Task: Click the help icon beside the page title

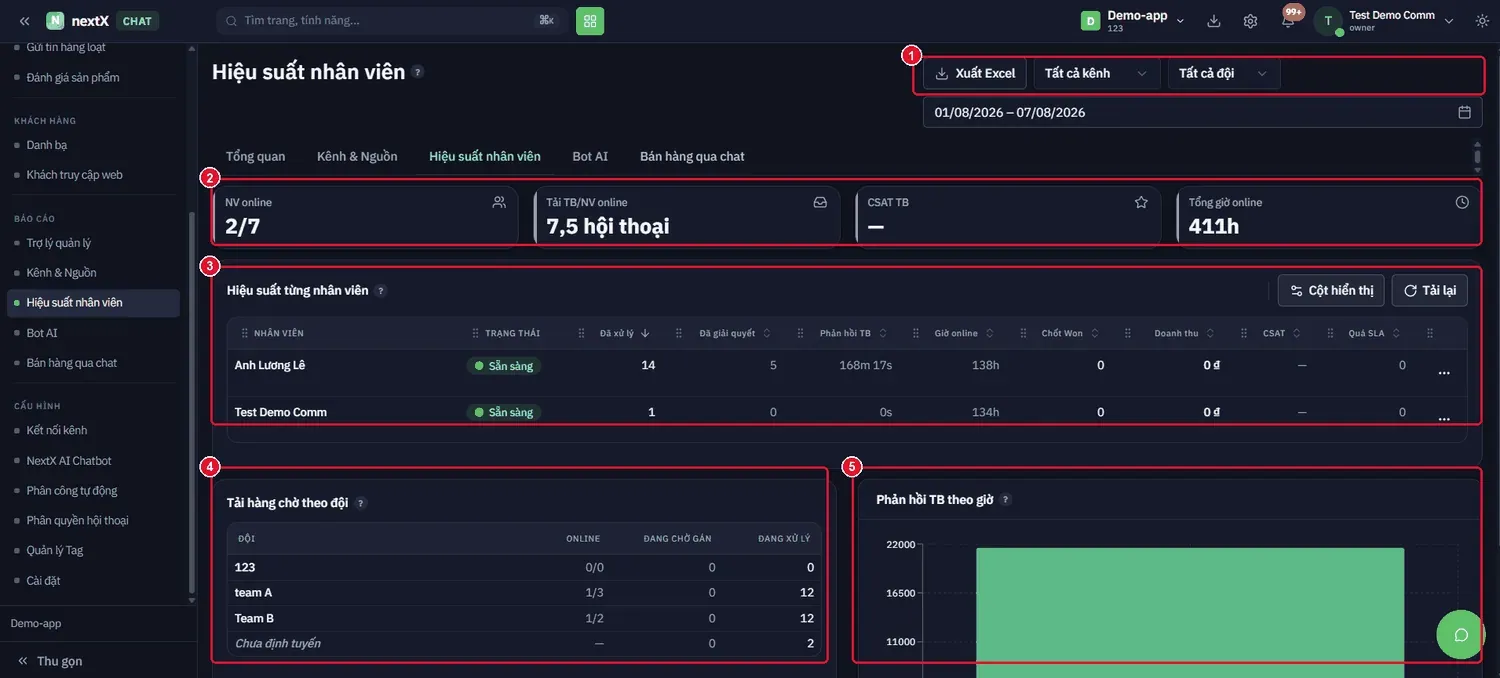Action: tap(418, 72)
